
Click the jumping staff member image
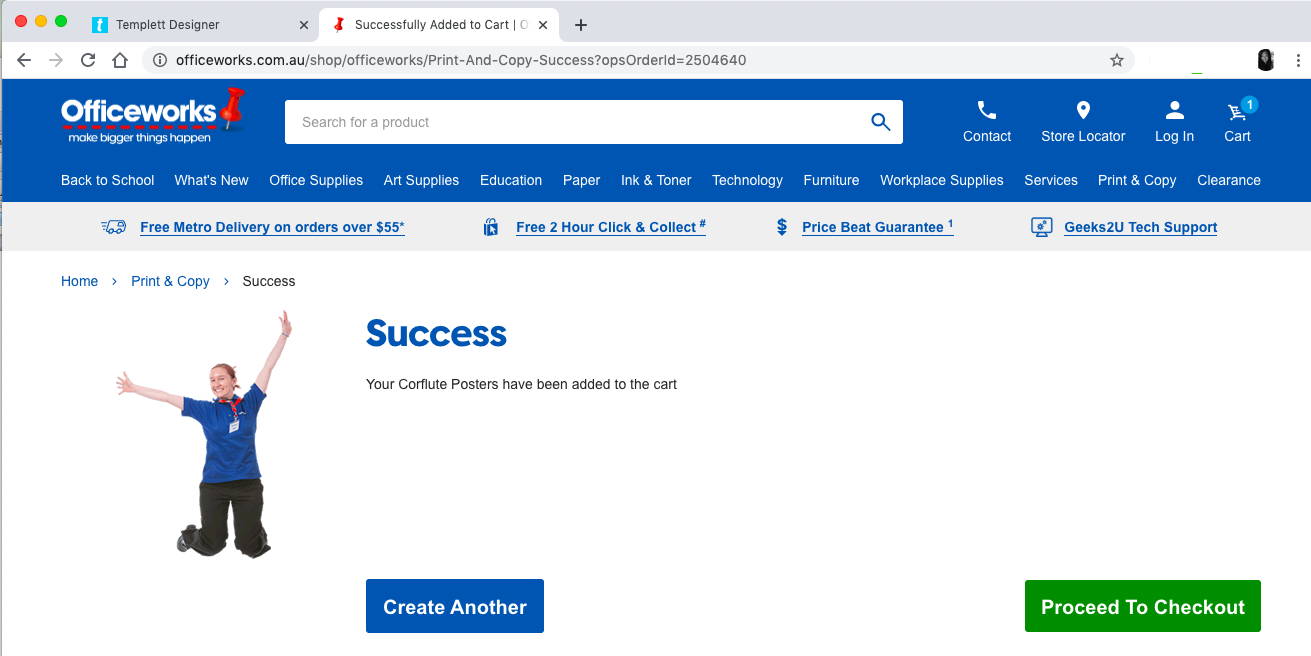[x=204, y=434]
